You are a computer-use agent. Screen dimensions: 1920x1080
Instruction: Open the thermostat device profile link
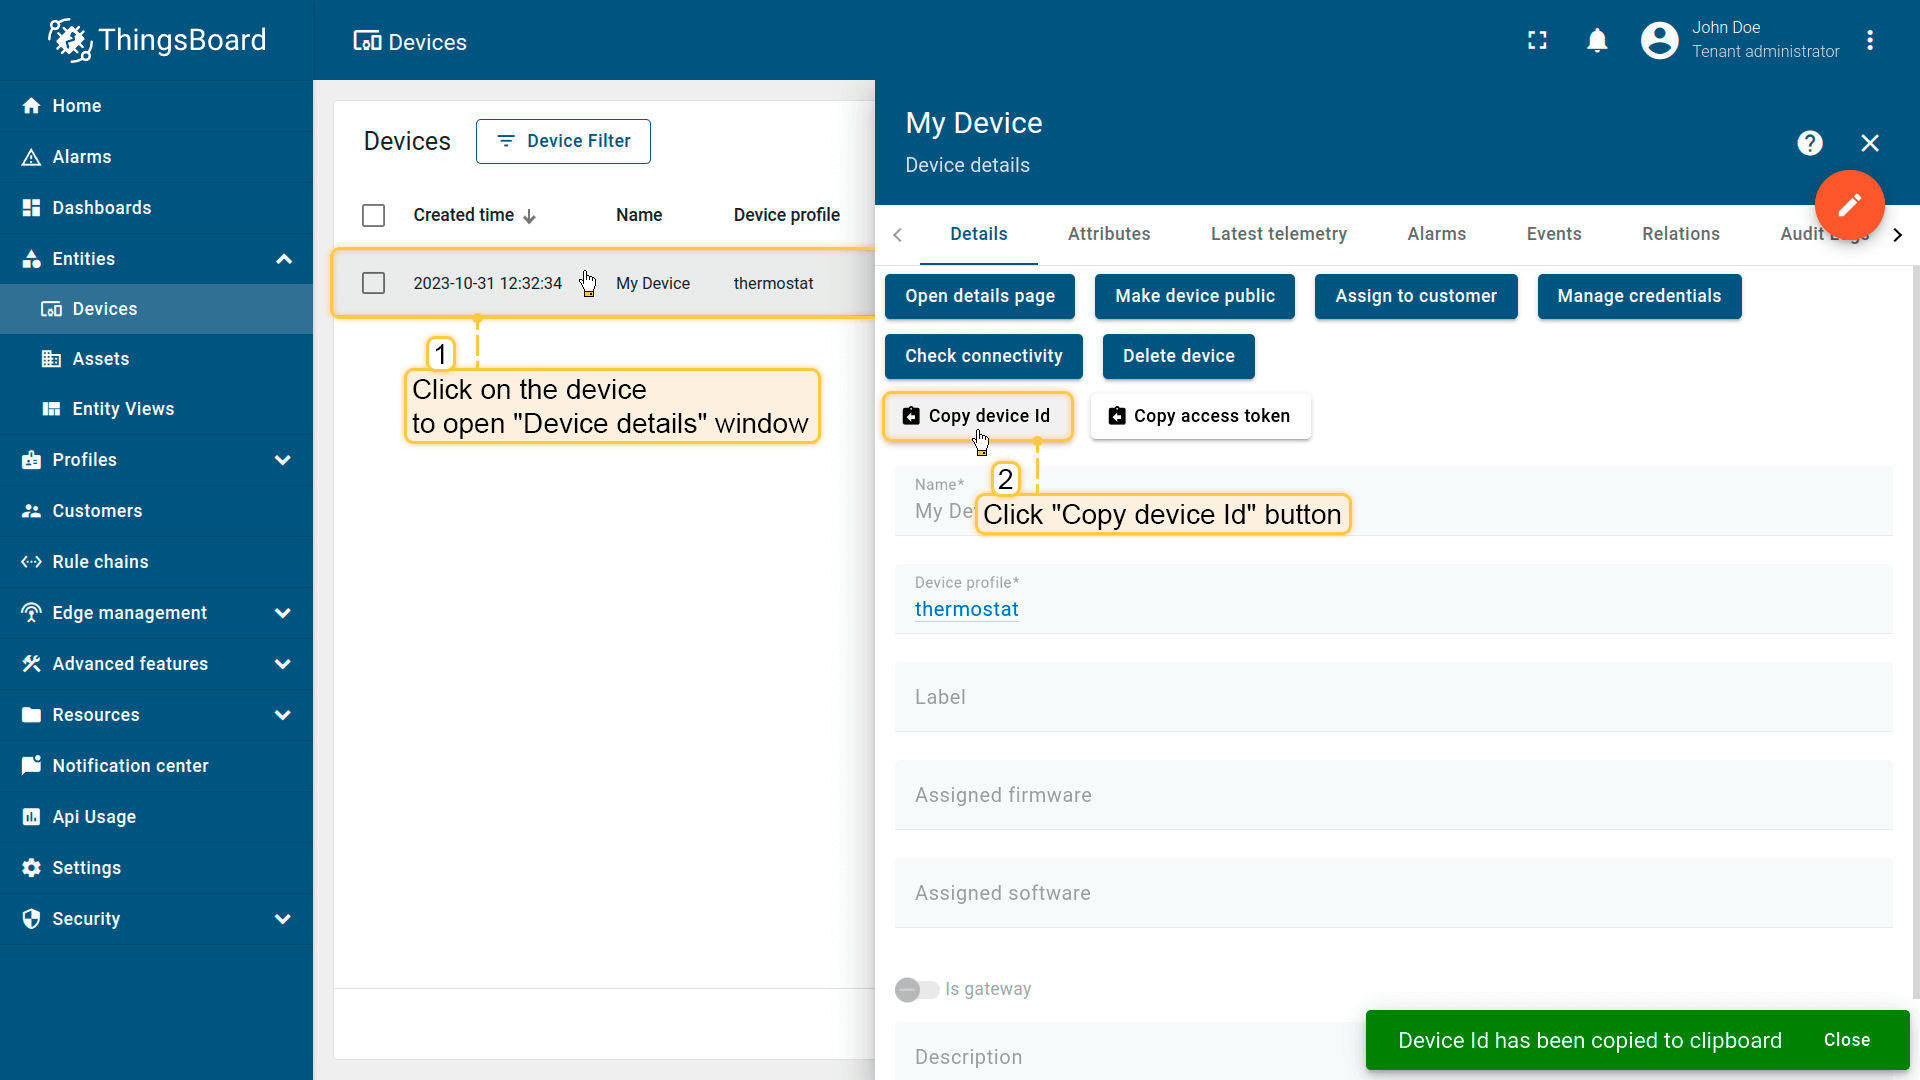pos(966,609)
